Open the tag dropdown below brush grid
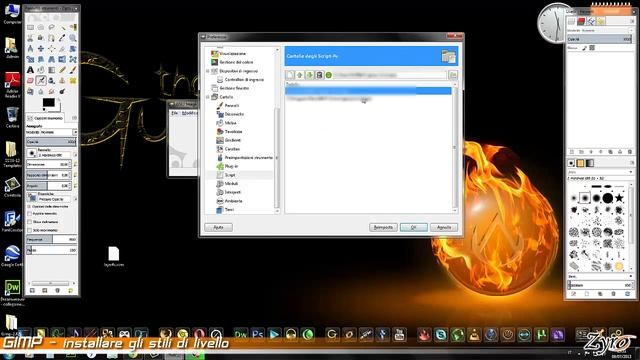Viewport: 640px width, 360px height. [600, 276]
